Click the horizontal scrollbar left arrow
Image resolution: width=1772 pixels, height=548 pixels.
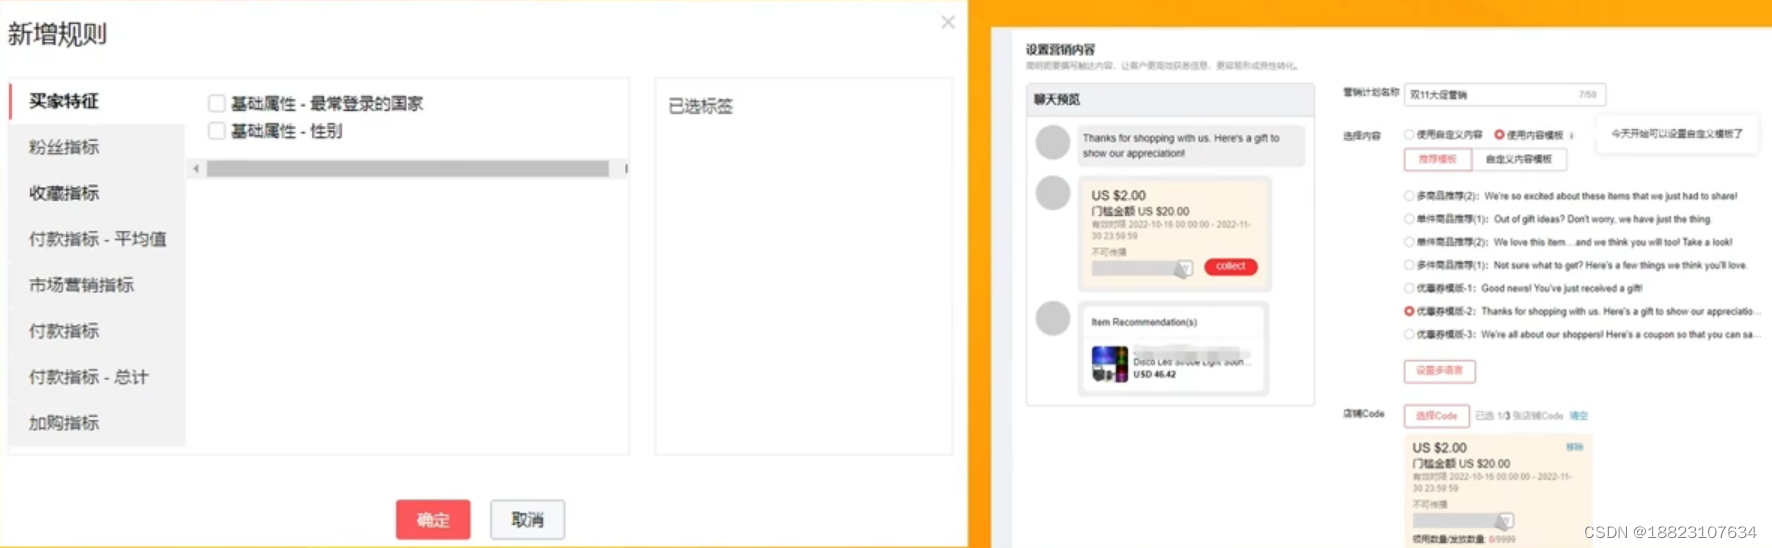pyautogui.click(x=196, y=169)
